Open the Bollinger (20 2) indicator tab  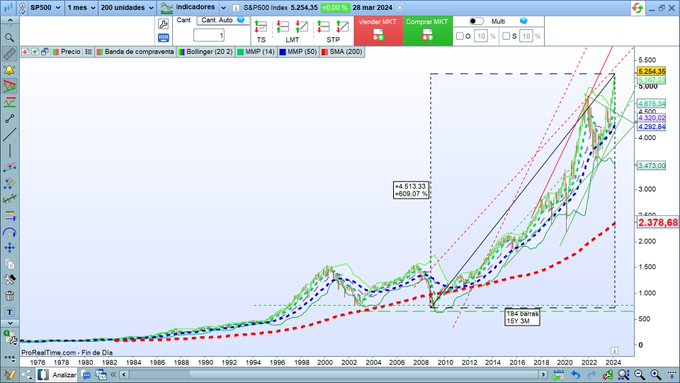206,52
